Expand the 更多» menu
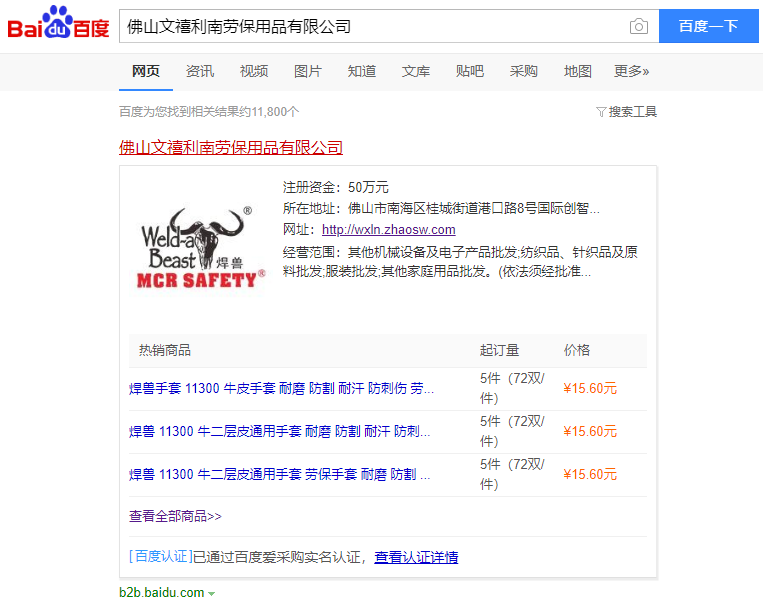 (631, 72)
